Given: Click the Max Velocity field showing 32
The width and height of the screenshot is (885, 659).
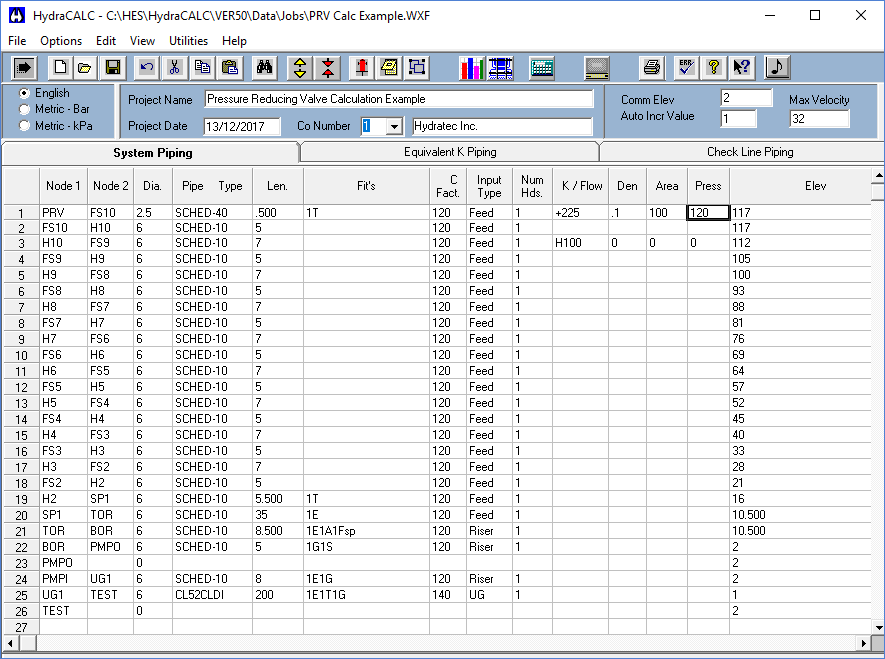Looking at the screenshot, I should pos(819,118).
